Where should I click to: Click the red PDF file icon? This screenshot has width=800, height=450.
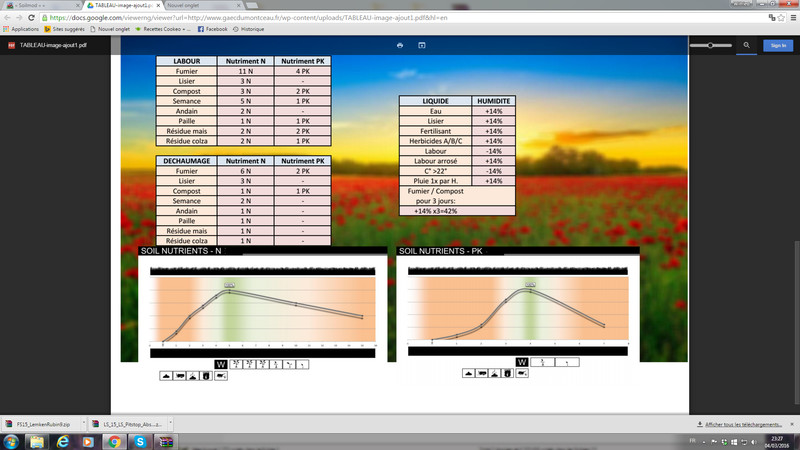pos(11,46)
